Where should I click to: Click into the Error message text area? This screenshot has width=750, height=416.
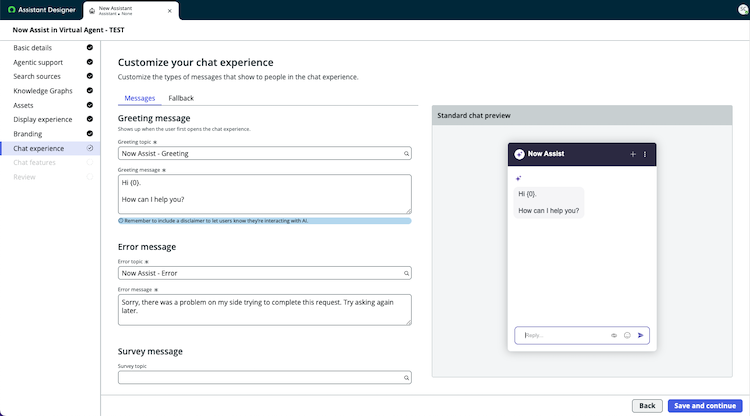[x=265, y=310]
